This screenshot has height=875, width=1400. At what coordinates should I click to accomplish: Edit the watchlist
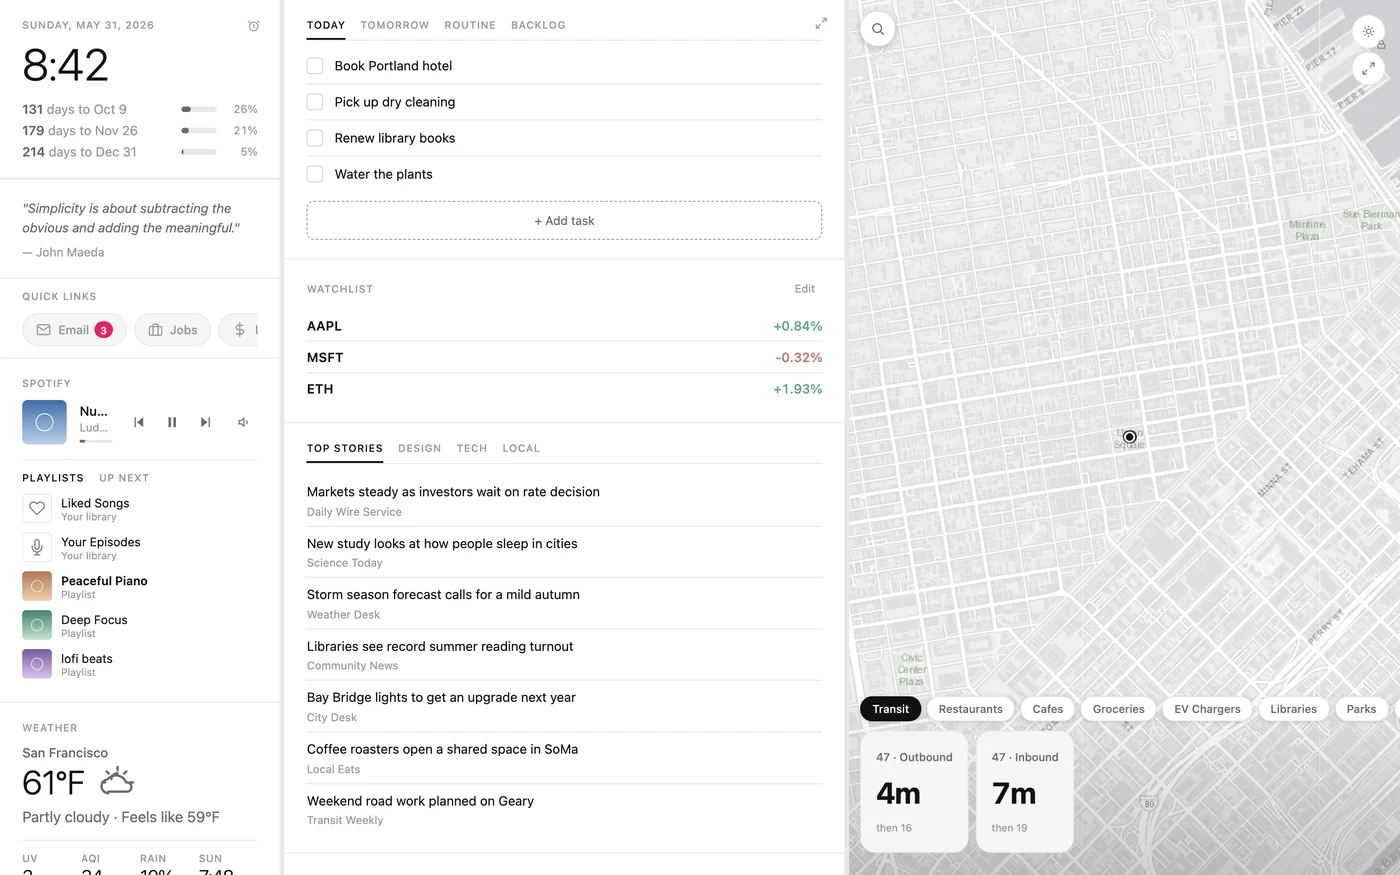tap(805, 289)
